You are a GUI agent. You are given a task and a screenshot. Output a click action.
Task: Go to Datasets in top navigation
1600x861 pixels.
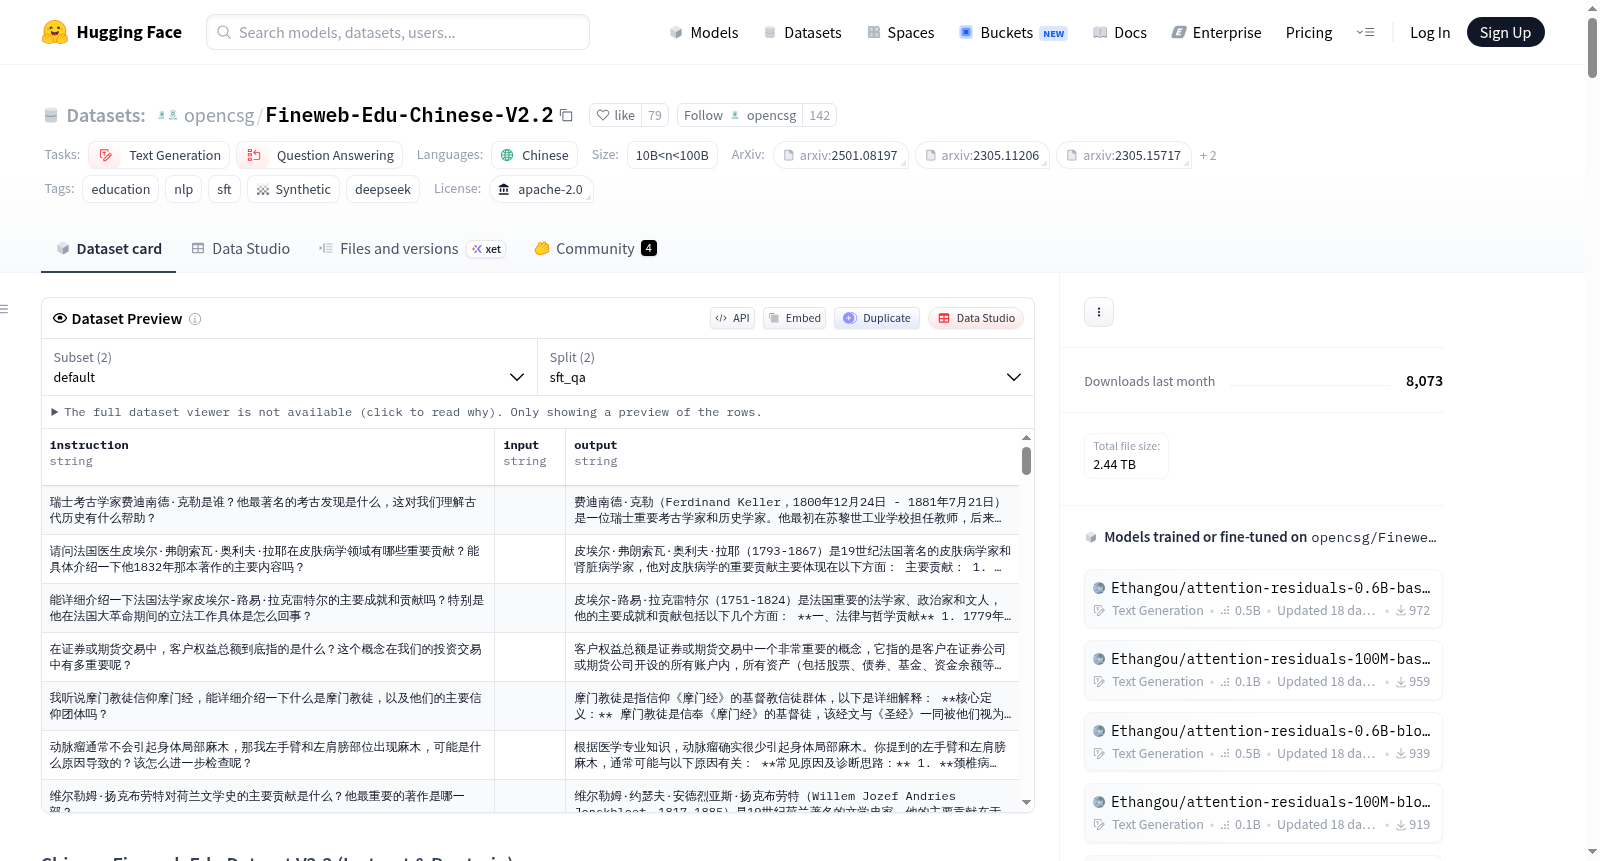click(x=802, y=33)
